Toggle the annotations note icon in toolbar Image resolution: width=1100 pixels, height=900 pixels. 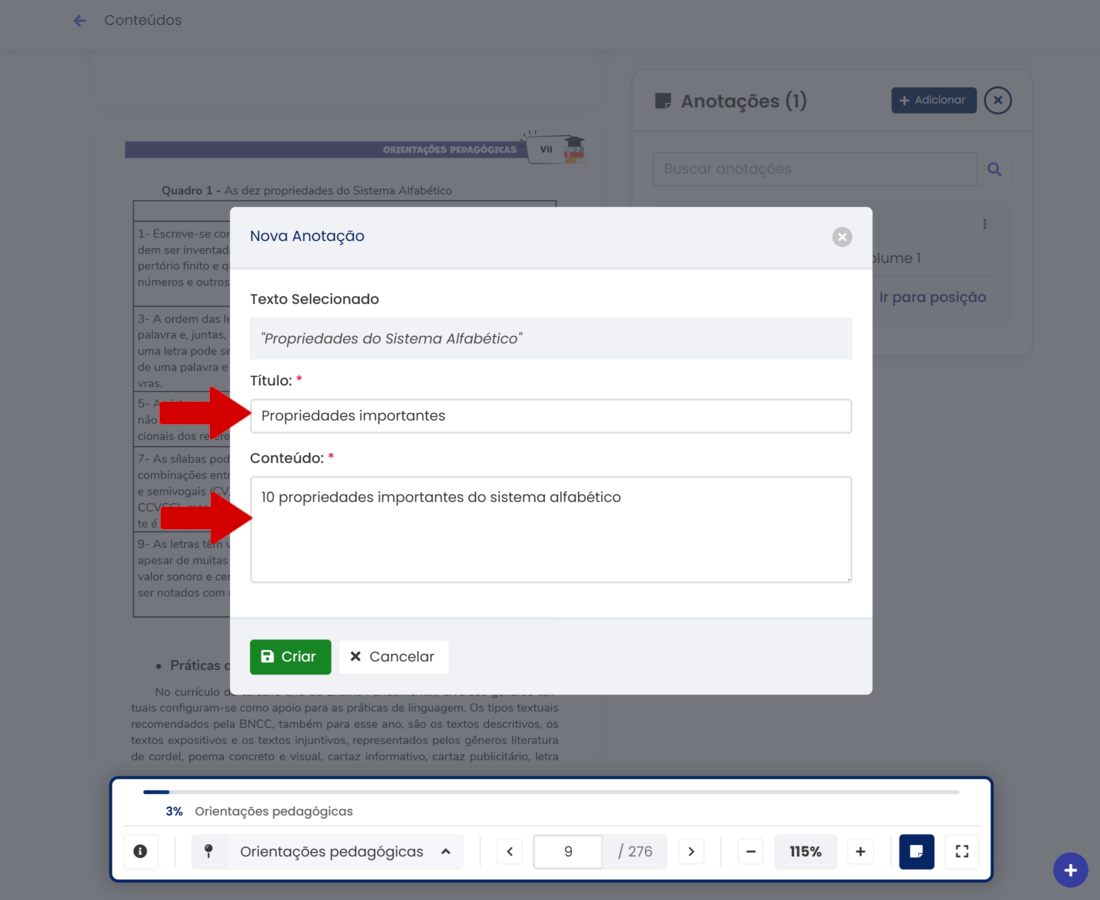click(x=916, y=851)
